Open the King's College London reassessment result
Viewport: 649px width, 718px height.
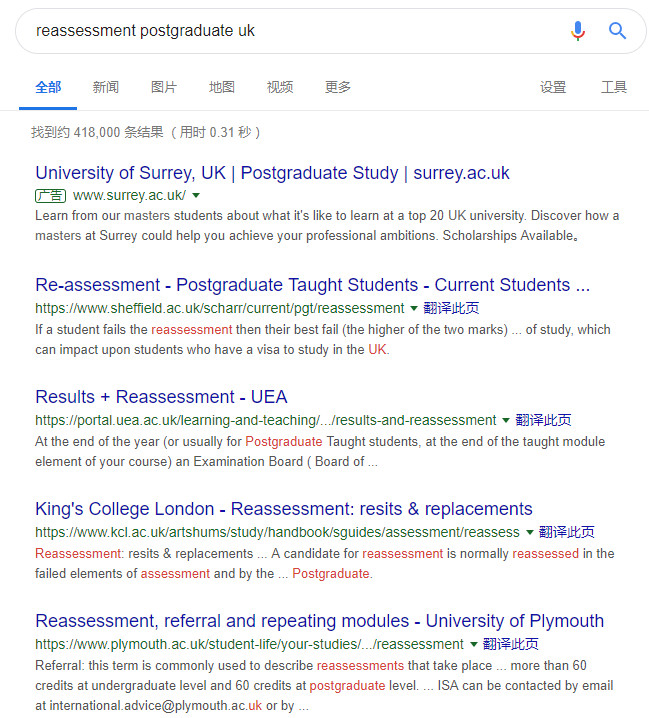(284, 509)
